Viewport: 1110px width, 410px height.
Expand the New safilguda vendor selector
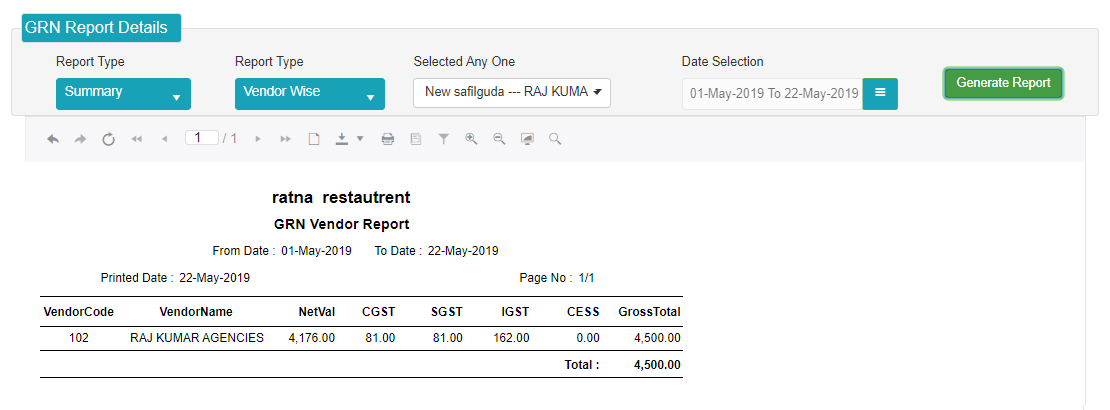click(x=512, y=93)
